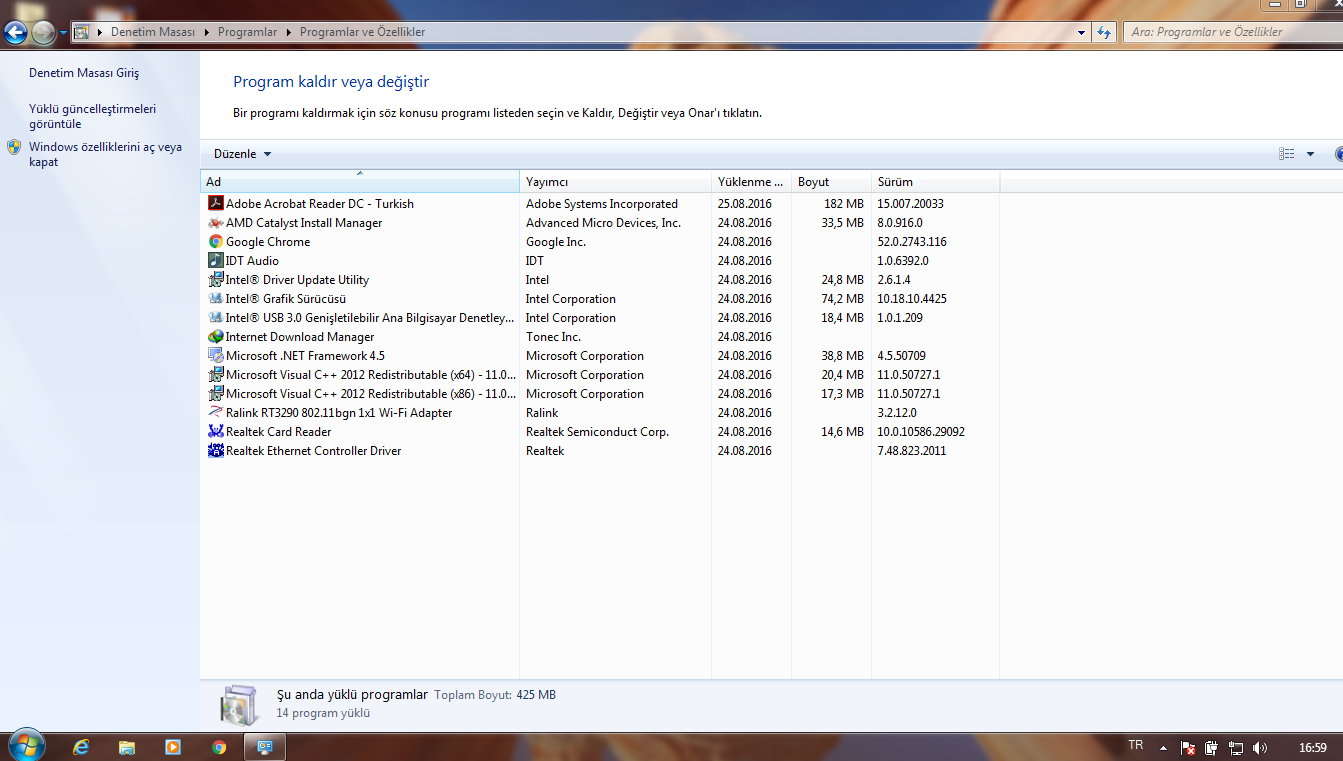This screenshot has width=1343, height=761.
Task: Click the 25.08.2016 install date cell
Action: pos(745,204)
